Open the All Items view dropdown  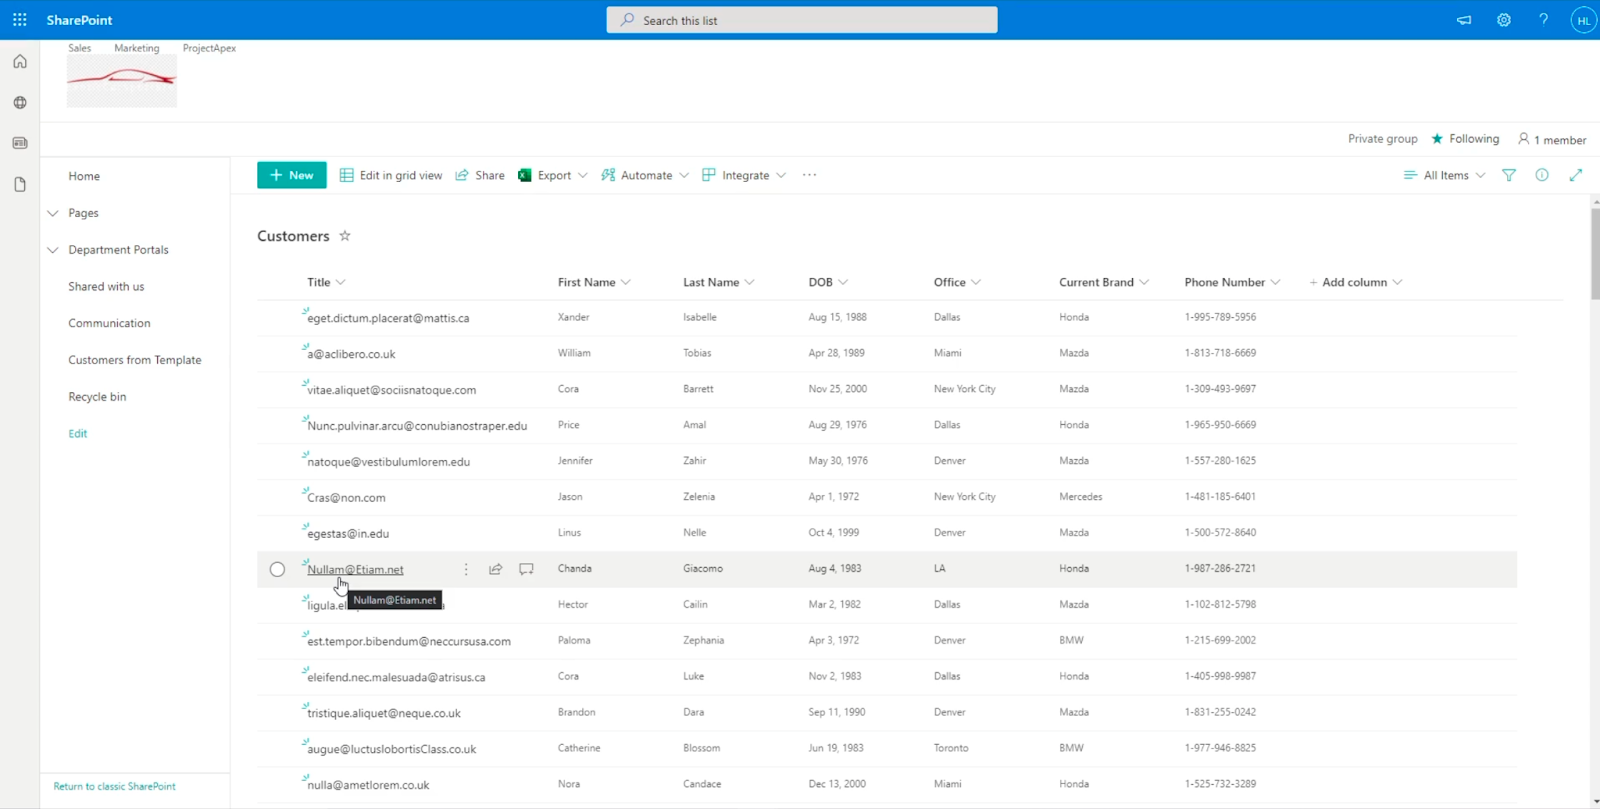pos(1445,175)
